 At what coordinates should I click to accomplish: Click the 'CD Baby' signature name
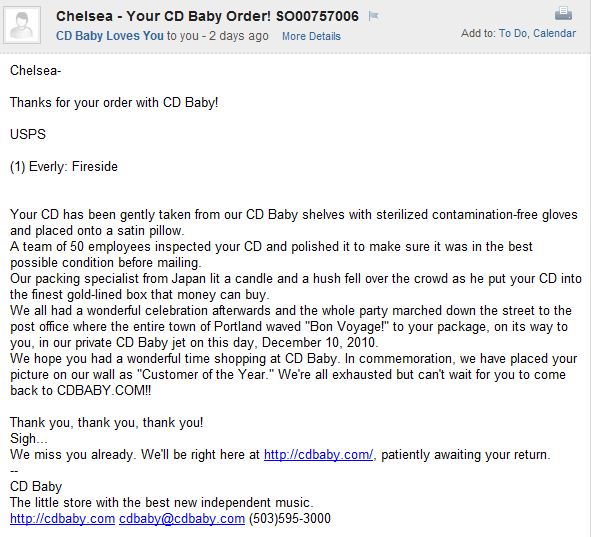pyautogui.click(x=36, y=487)
